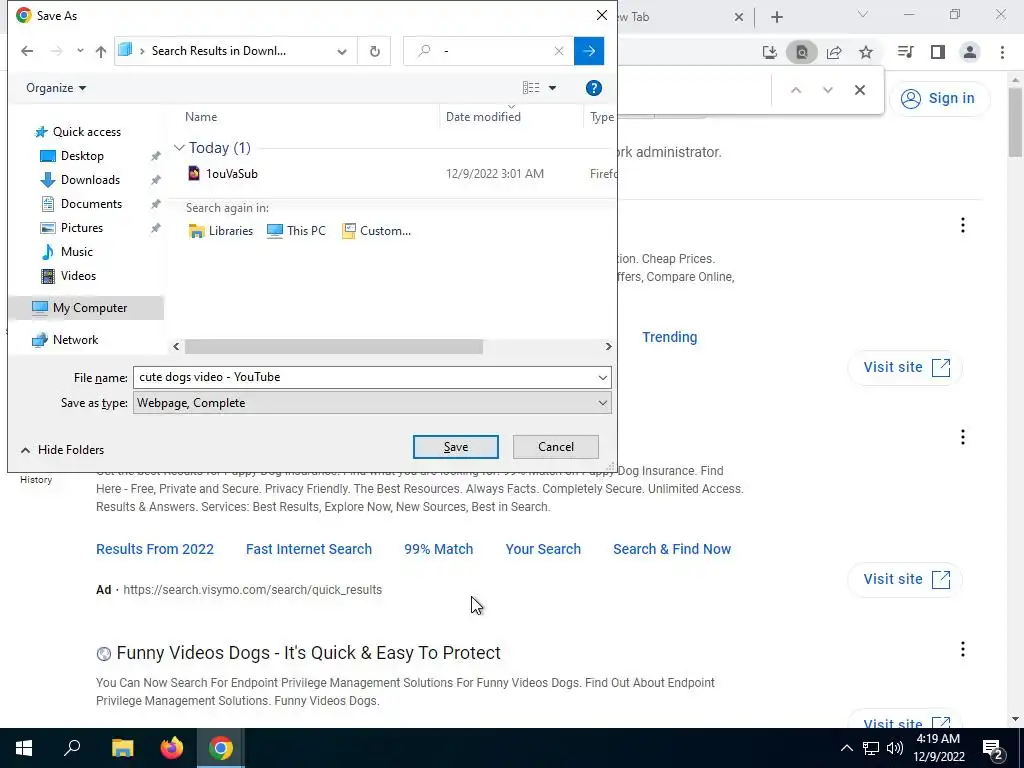Sort by Name column

(201, 117)
